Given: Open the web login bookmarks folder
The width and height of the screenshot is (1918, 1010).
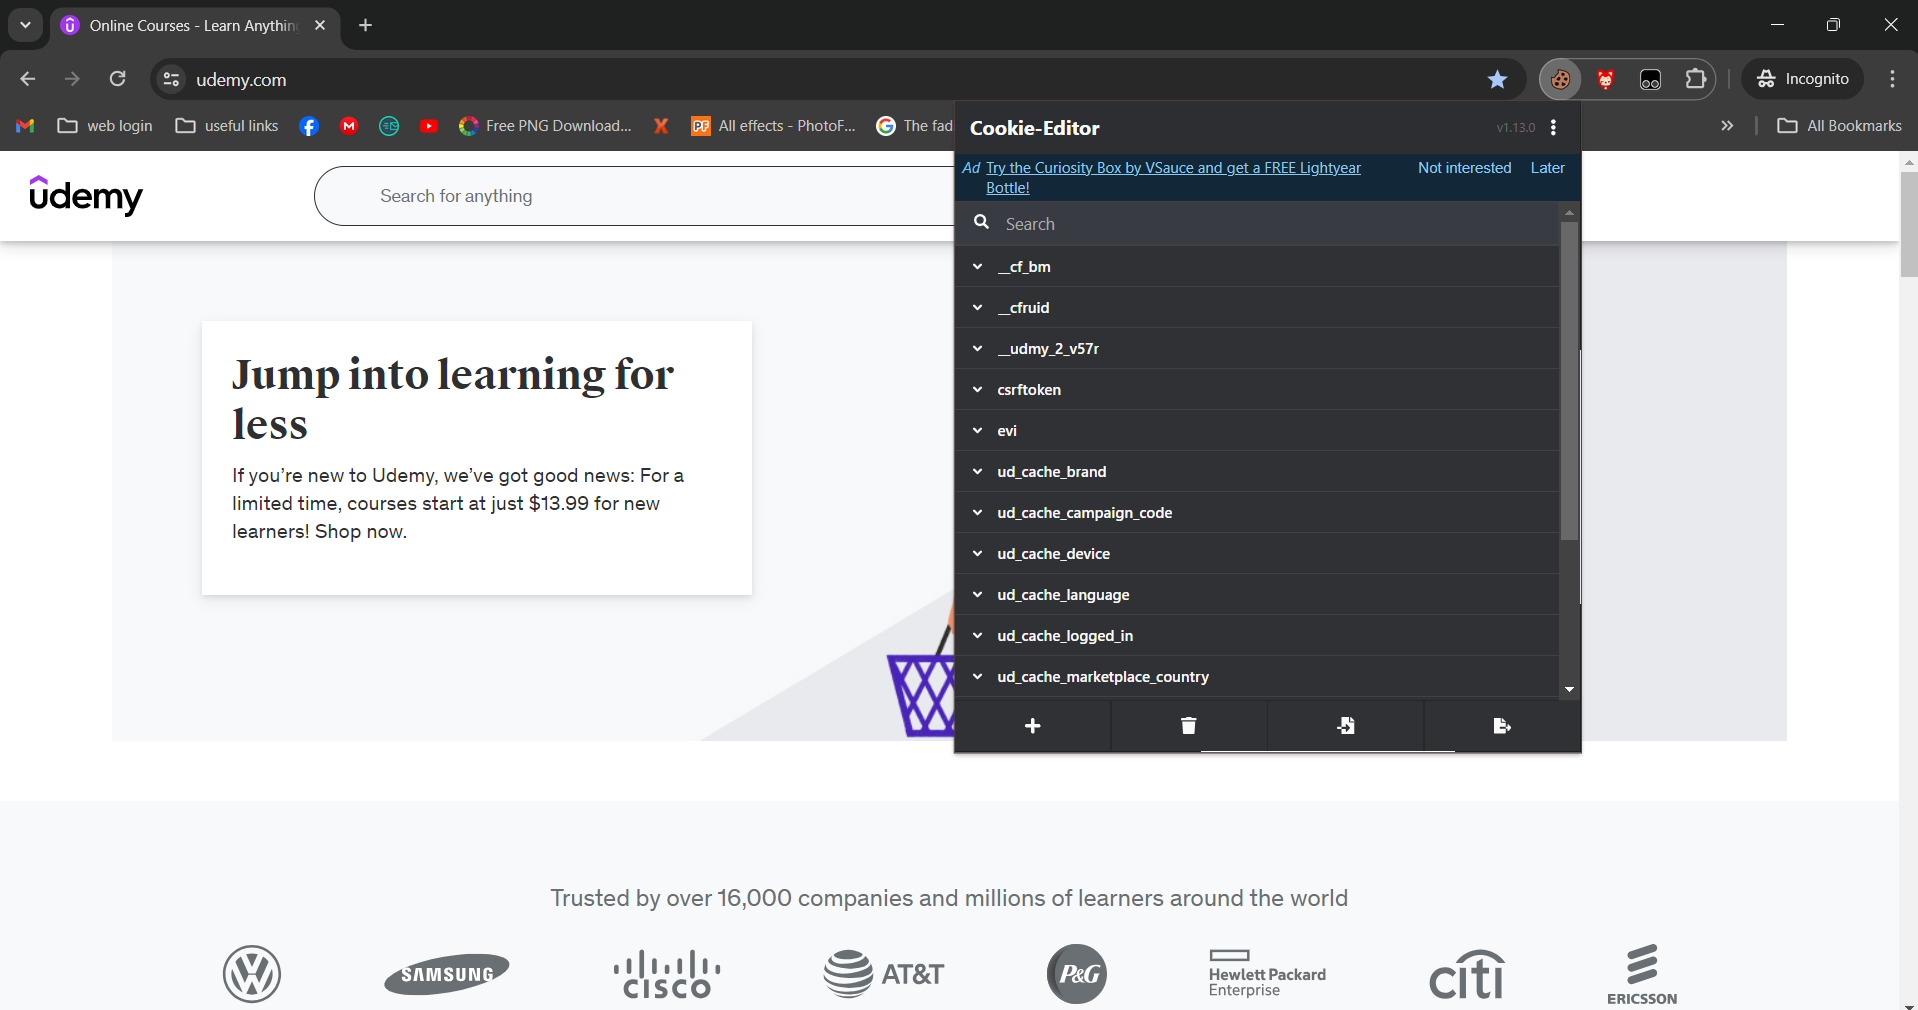Looking at the screenshot, I should (105, 126).
